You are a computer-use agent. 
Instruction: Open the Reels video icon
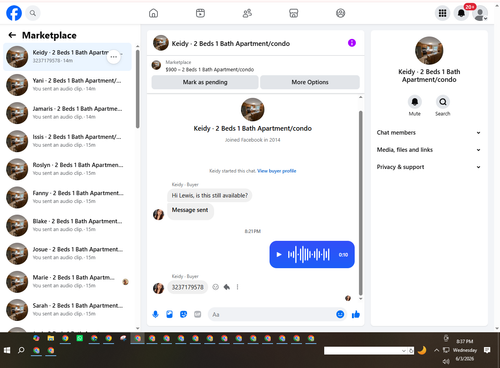(x=200, y=13)
